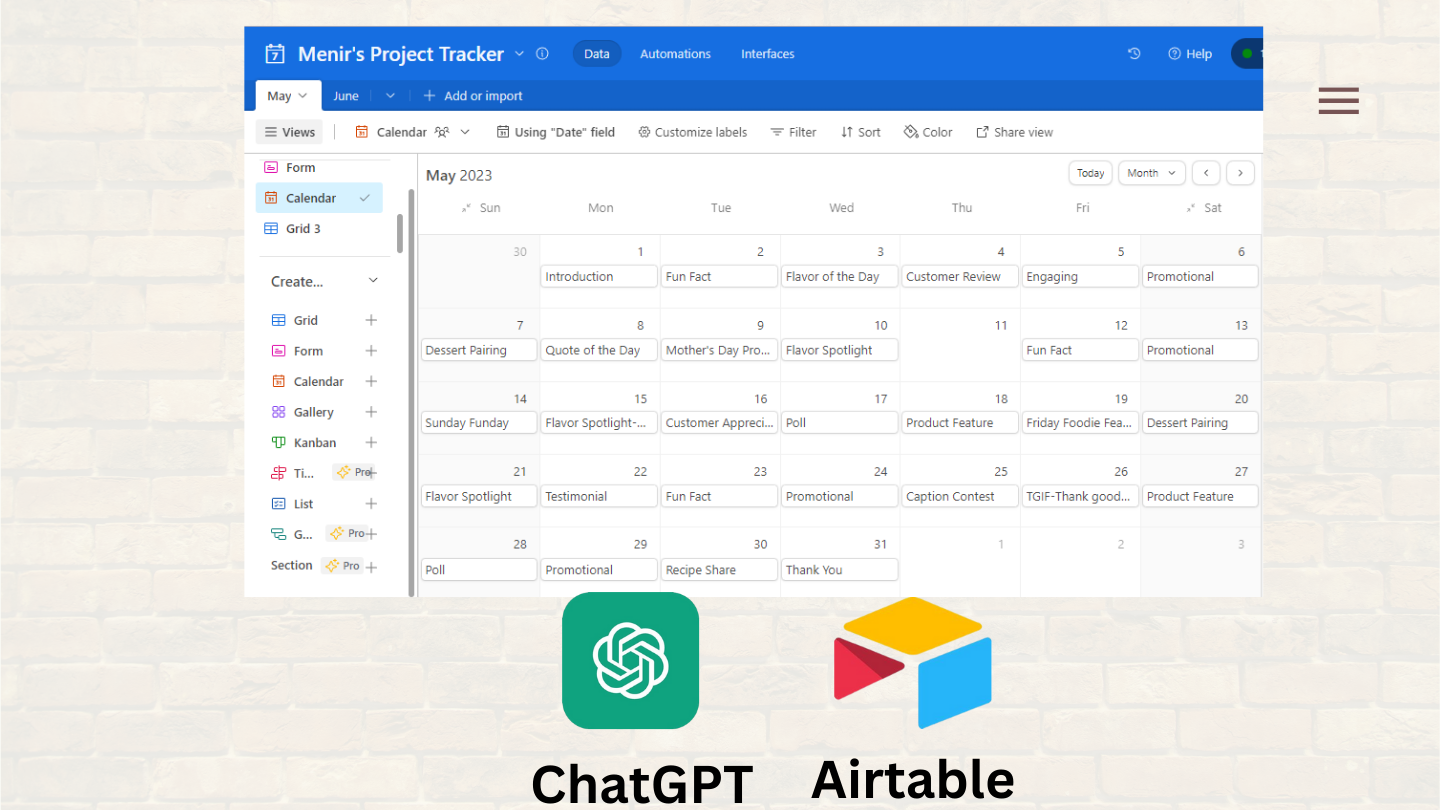Open the Recipe Share event
Screen dimensions: 1440x810
[719, 570]
